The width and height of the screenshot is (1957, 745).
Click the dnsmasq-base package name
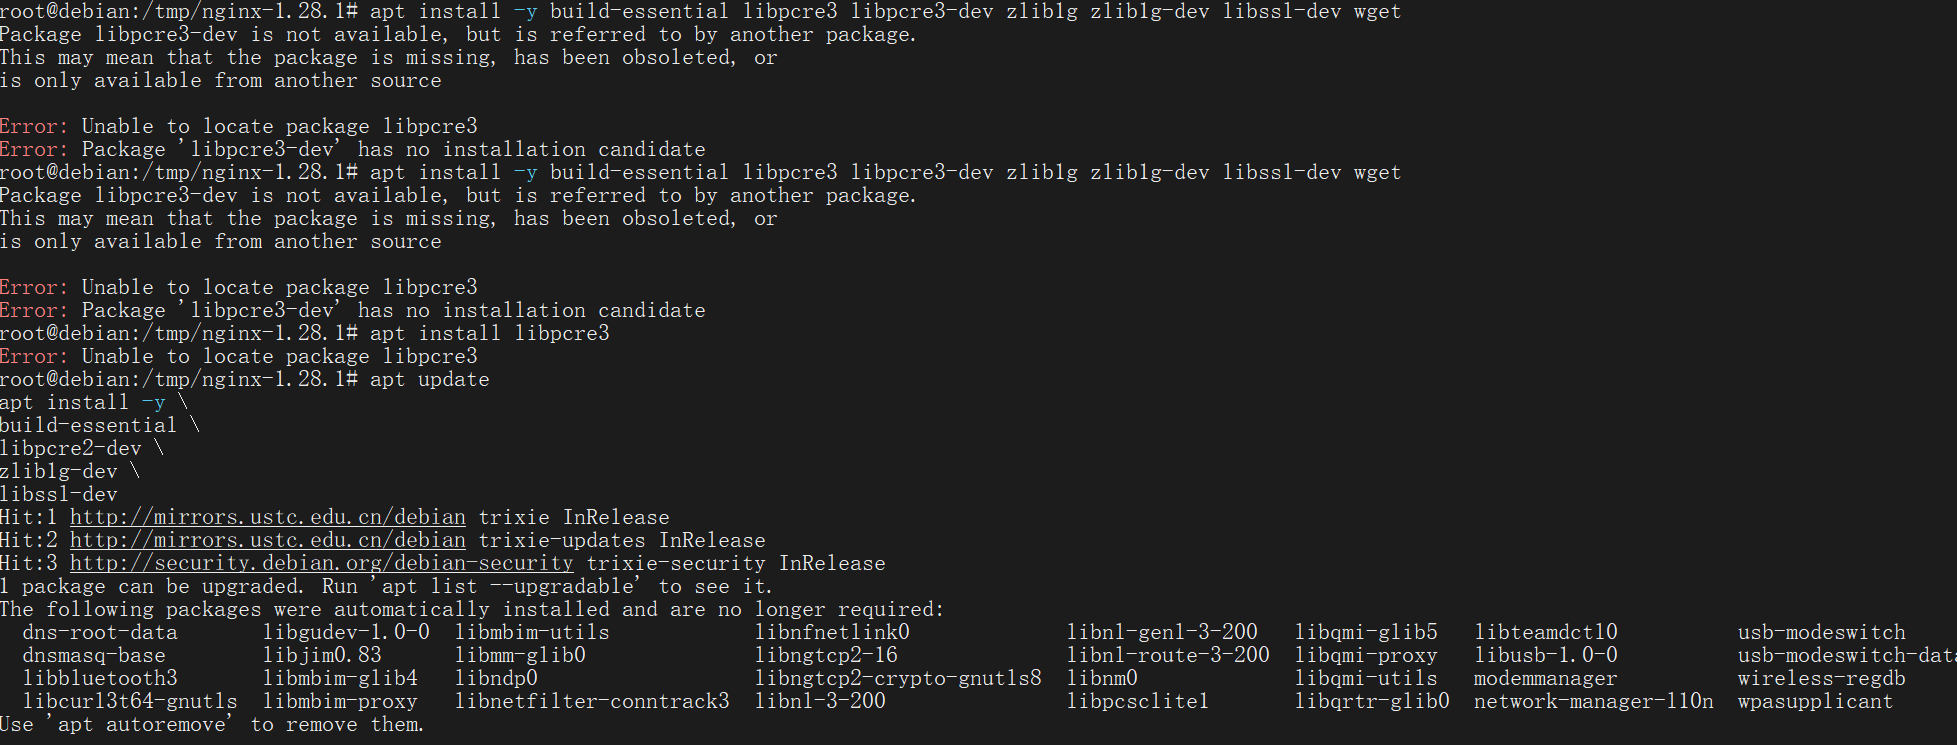pyautogui.click(x=94, y=655)
